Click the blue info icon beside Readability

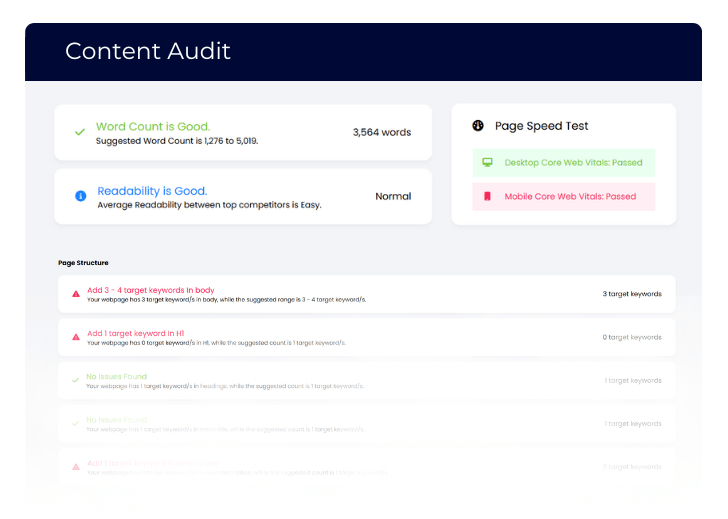pos(80,196)
